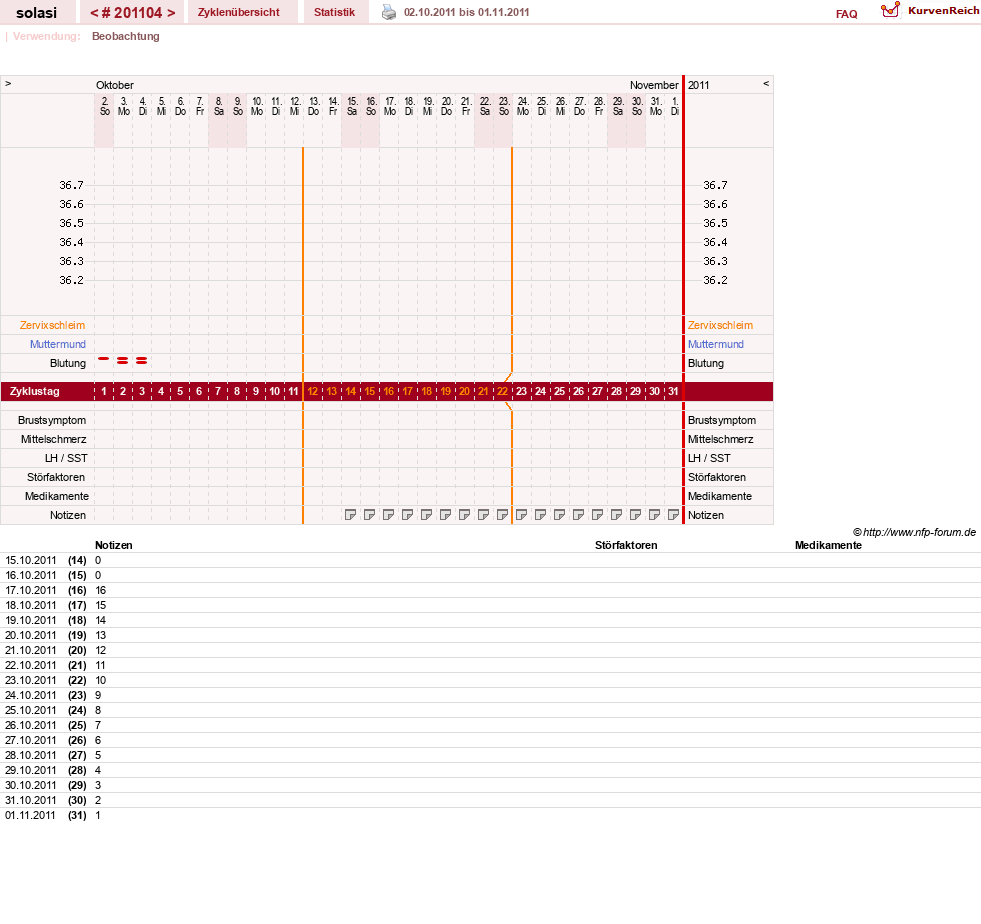Click date range 02.10.2011 bis 01.11.2011
The height and width of the screenshot is (924, 981).
coord(467,13)
